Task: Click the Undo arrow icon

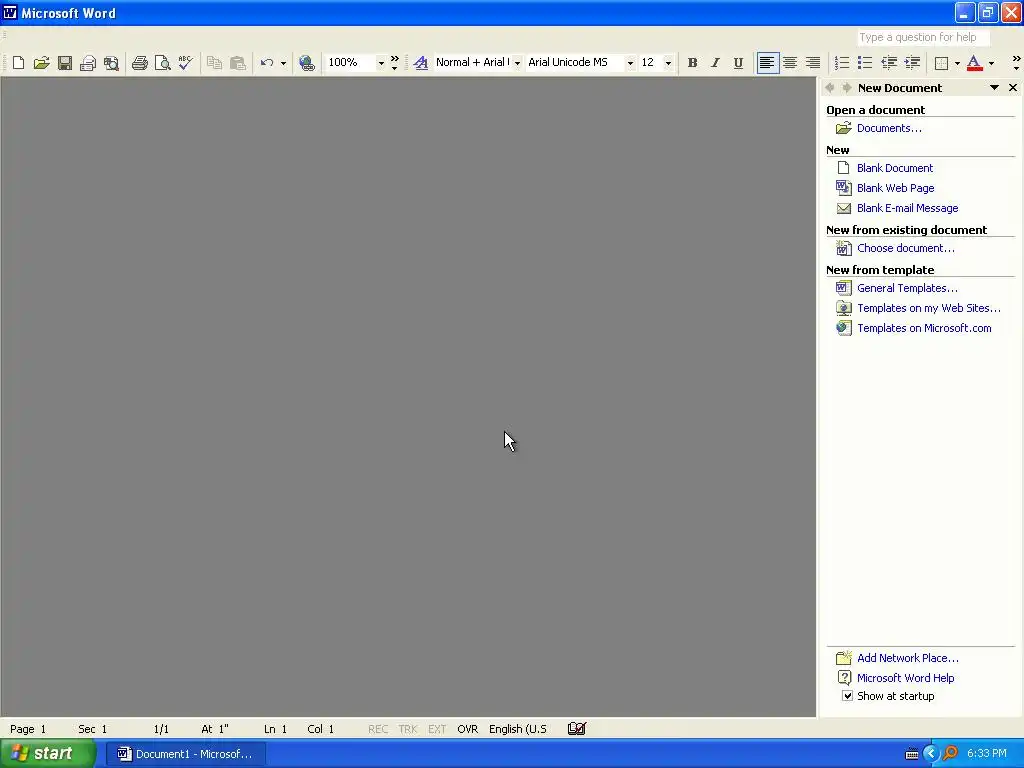Action: pos(266,63)
